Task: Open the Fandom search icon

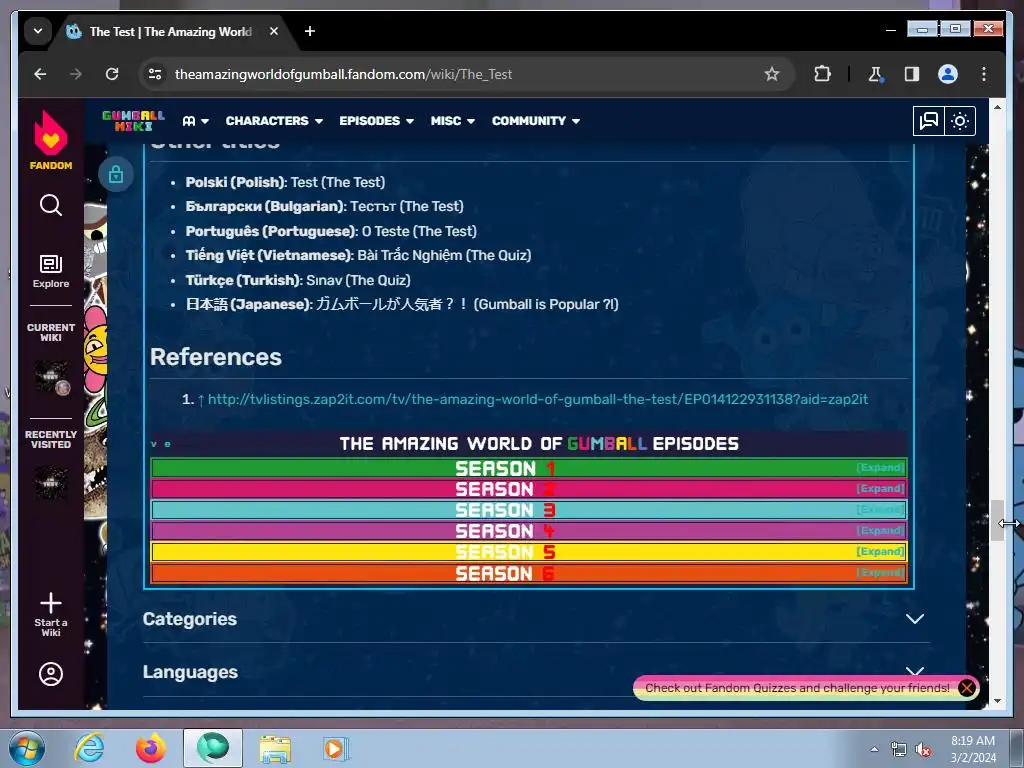Action: tap(51, 205)
